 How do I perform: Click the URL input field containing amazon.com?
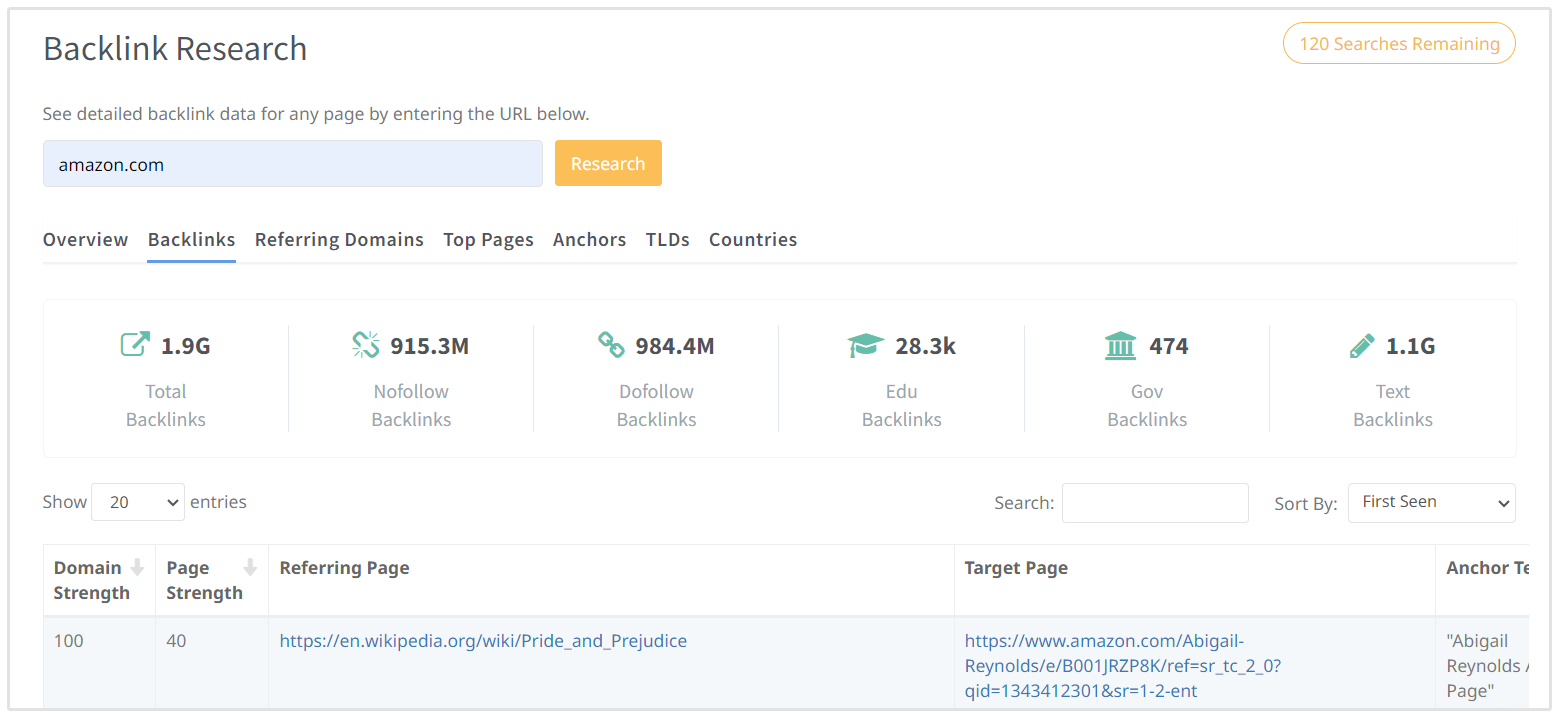click(292, 164)
